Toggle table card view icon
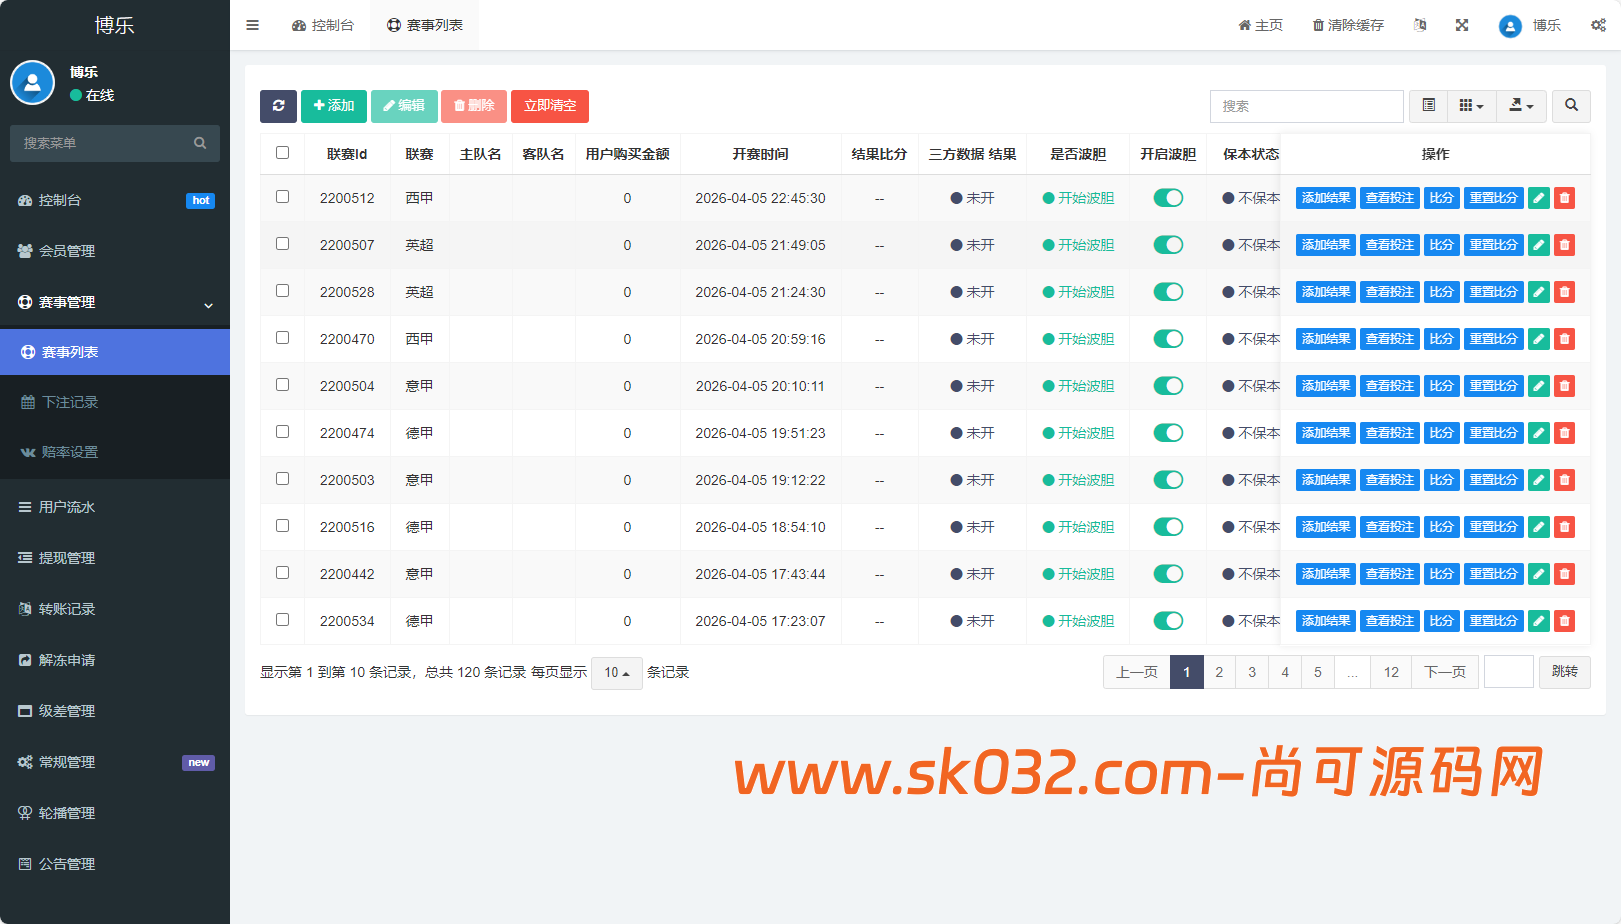Screen dimensions: 1621x924 click(x=1429, y=106)
